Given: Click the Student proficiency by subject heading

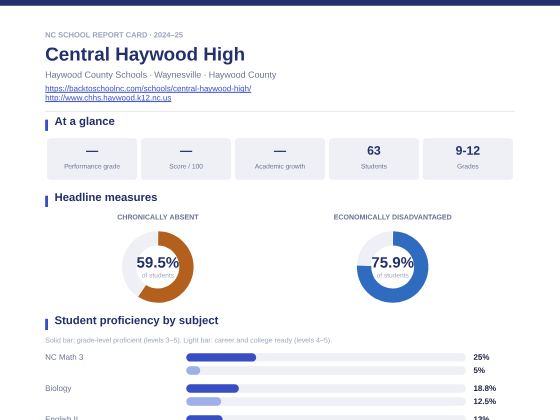Looking at the screenshot, I should pyautogui.click(x=136, y=320).
